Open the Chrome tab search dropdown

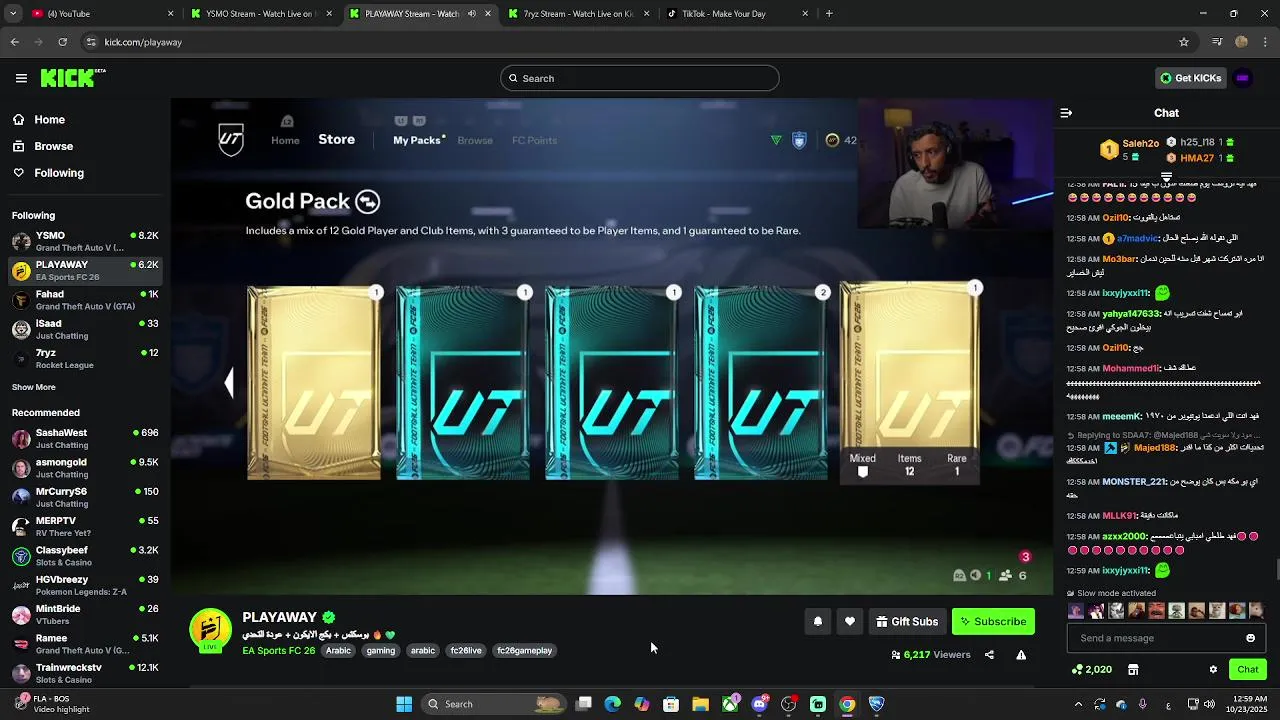pyautogui.click(x=14, y=14)
